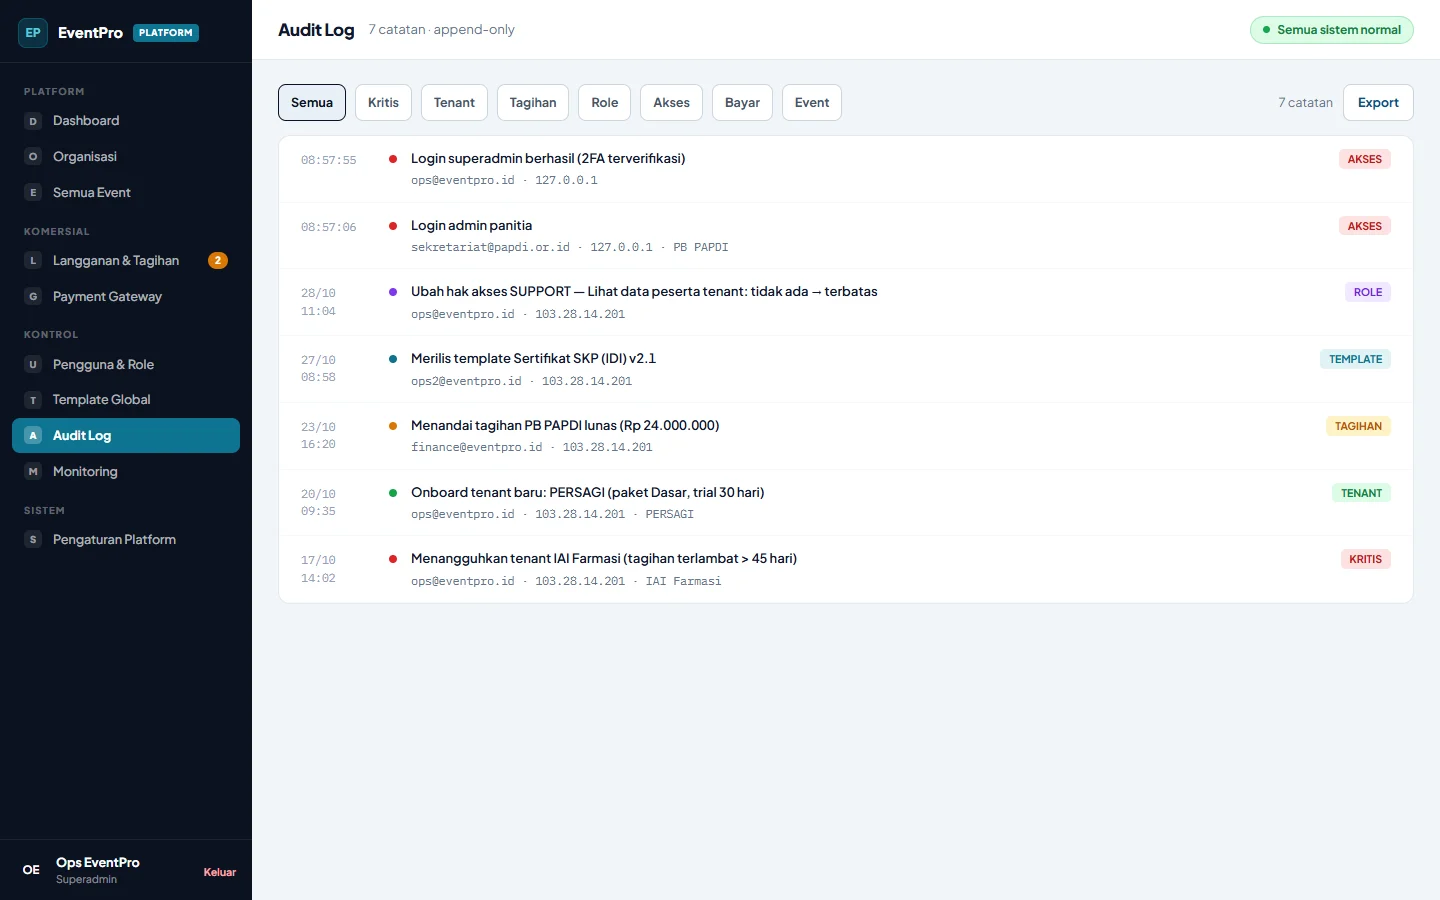Click the KRITIS tag badge
This screenshot has height=900, width=1440.
click(x=1365, y=560)
